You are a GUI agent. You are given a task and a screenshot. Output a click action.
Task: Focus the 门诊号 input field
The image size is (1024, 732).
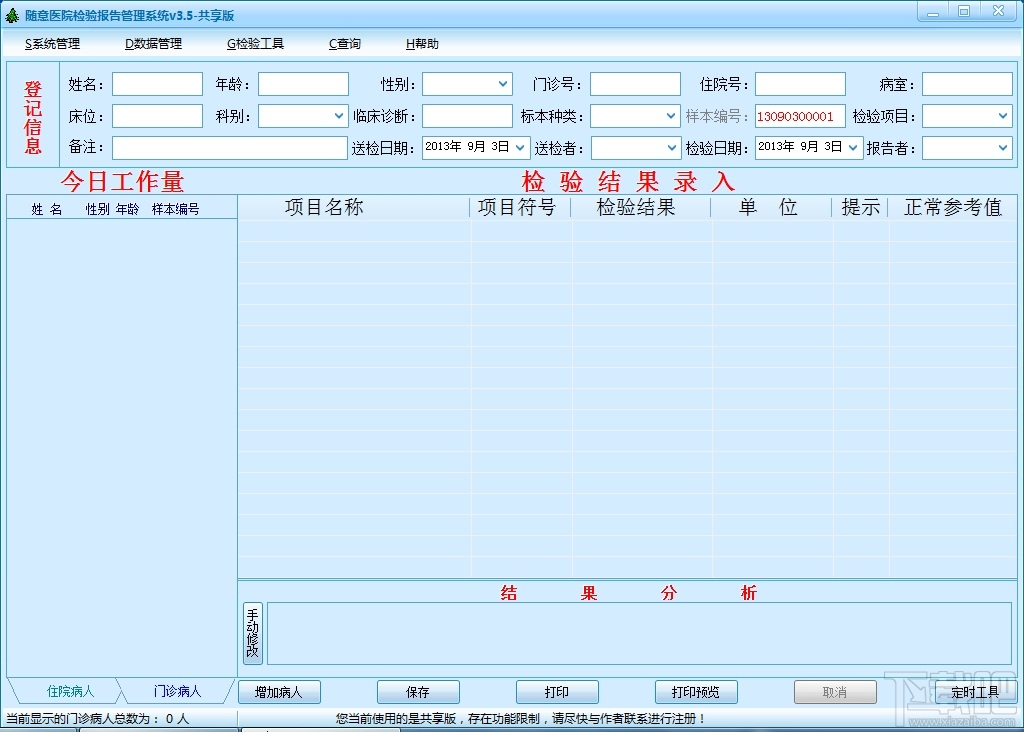635,84
